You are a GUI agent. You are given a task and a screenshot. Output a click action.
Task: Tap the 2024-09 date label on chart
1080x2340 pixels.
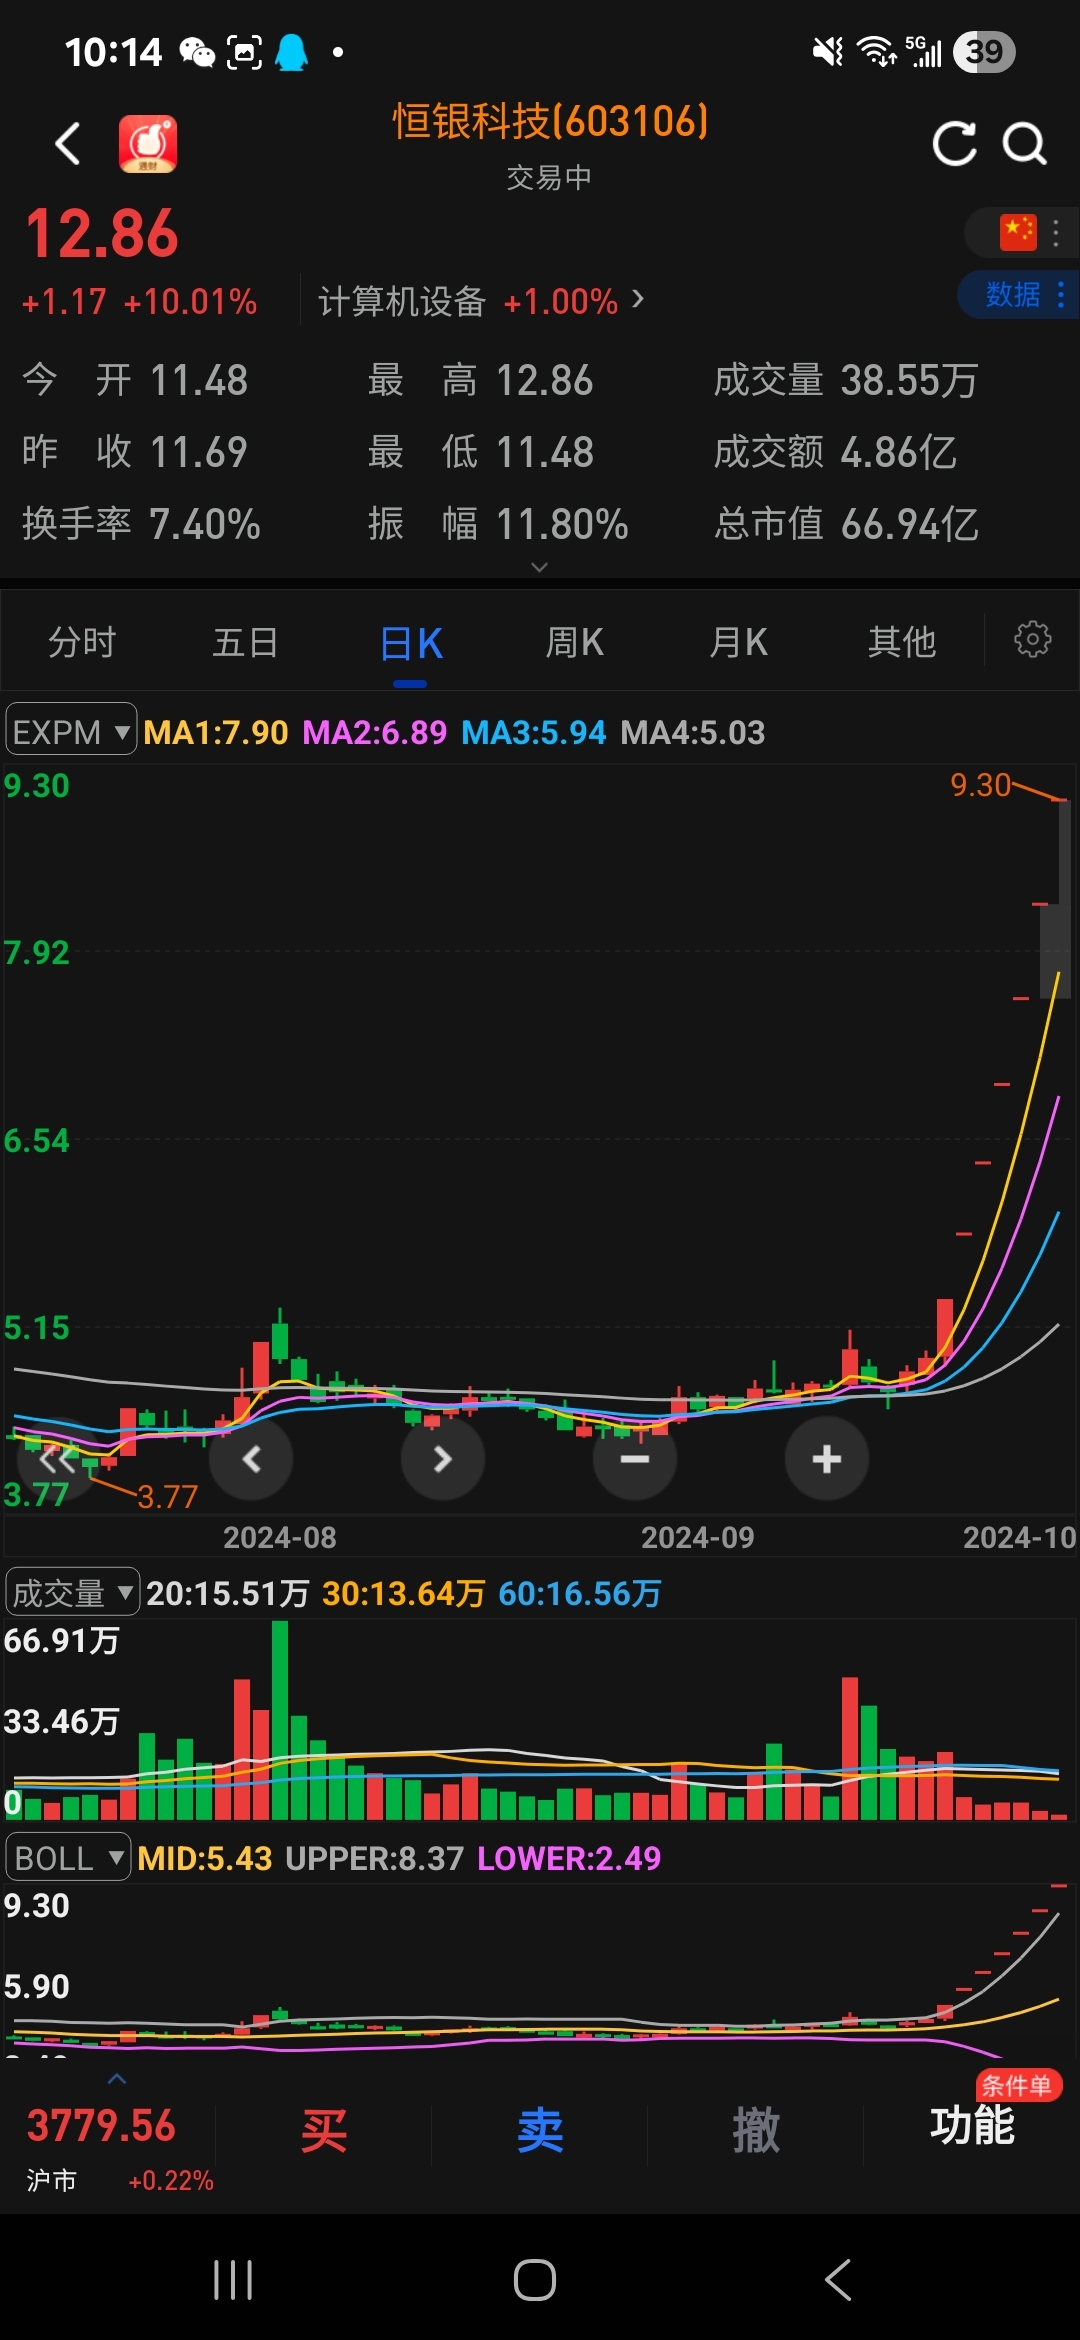[698, 1537]
